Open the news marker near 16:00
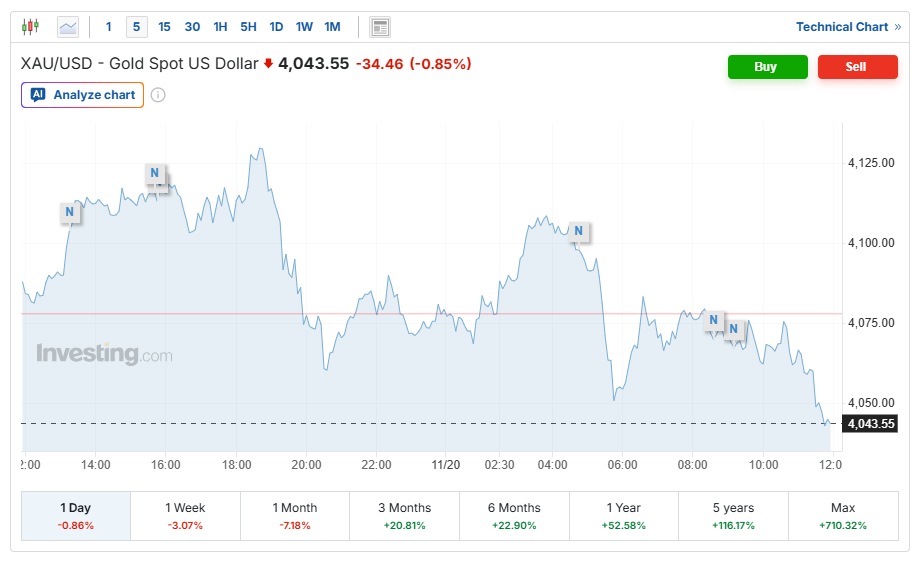 click(155, 173)
